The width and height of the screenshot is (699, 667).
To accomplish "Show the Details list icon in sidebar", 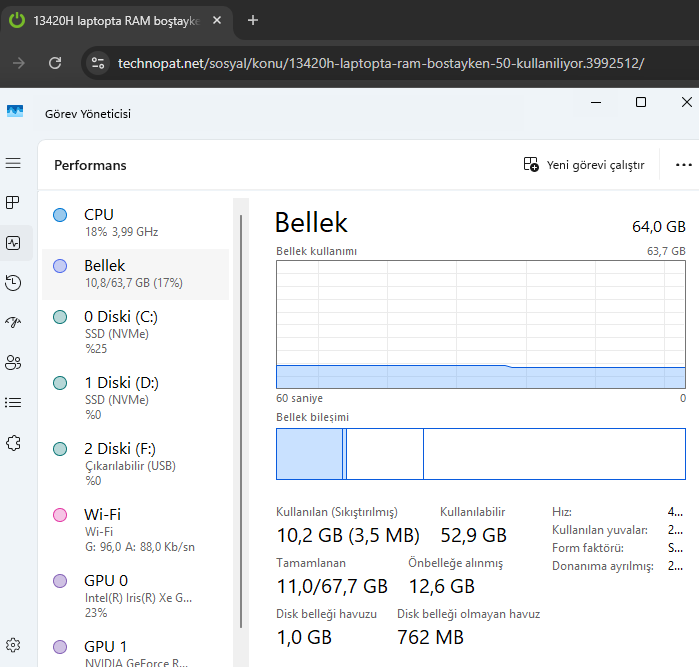I will tap(13, 402).
